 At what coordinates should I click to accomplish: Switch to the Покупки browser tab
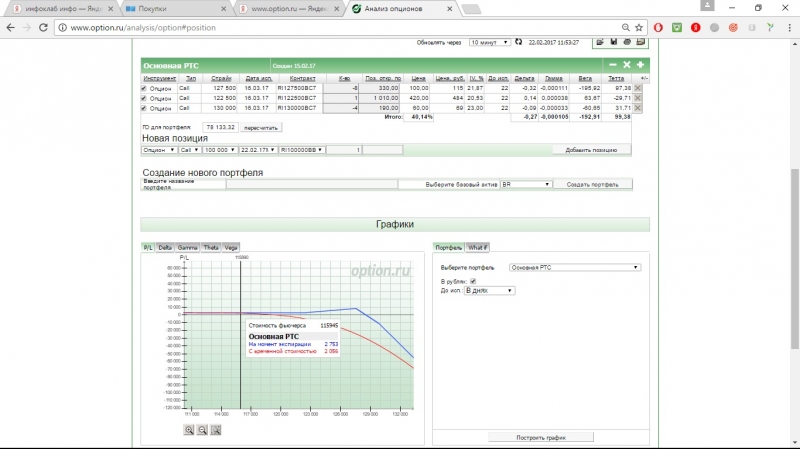pyautogui.click(x=176, y=9)
